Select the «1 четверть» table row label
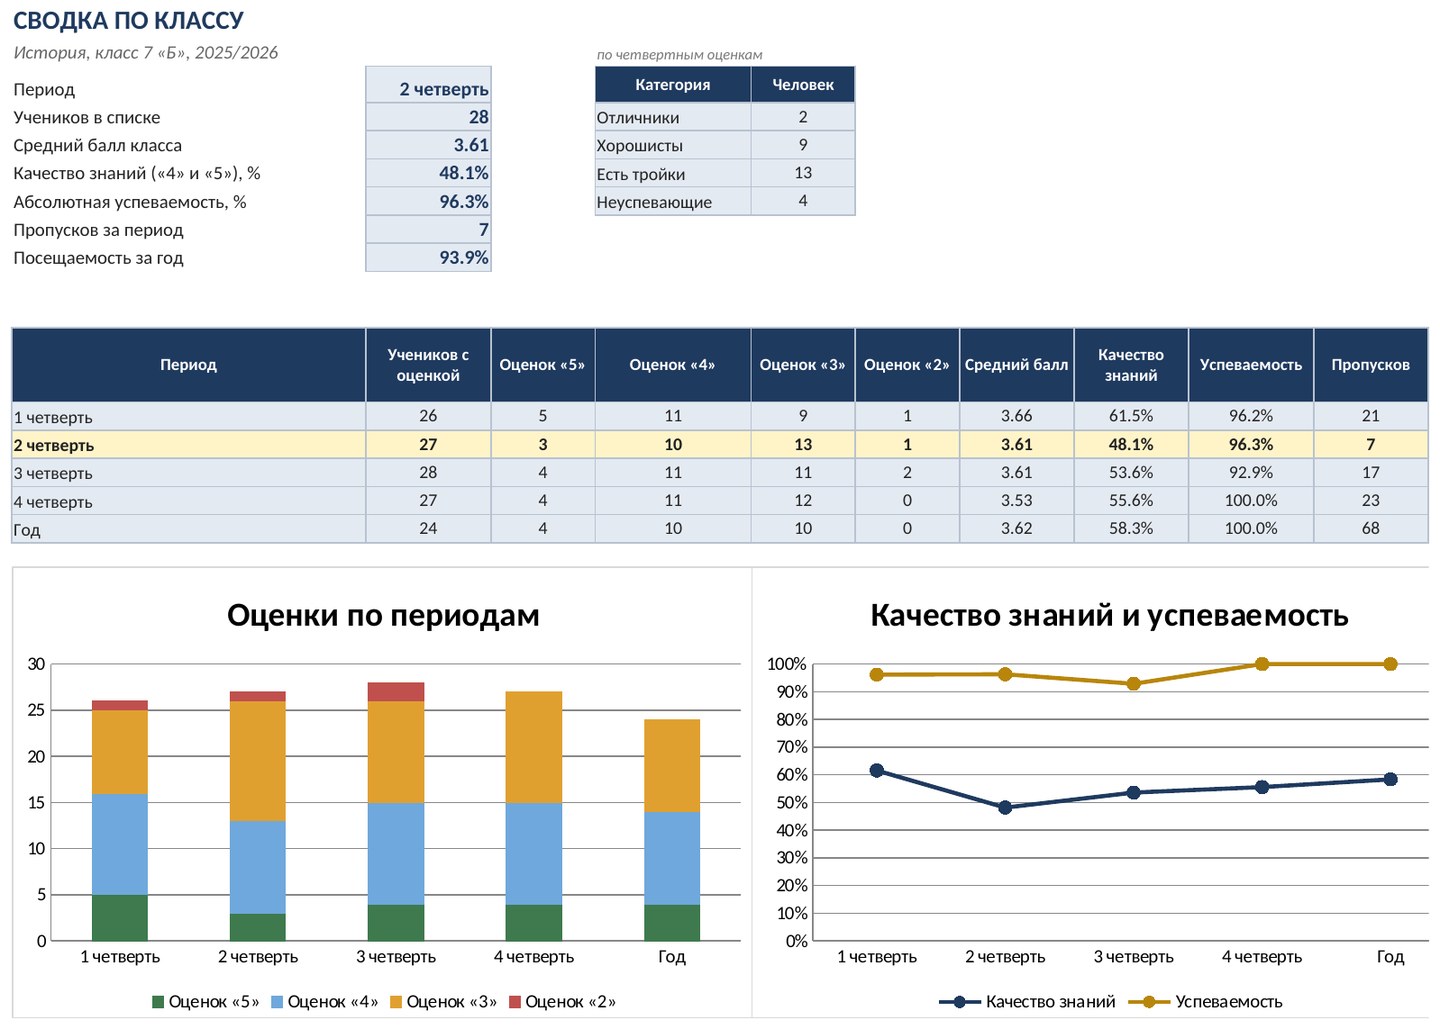1440x1029 pixels. pyautogui.click(x=53, y=417)
